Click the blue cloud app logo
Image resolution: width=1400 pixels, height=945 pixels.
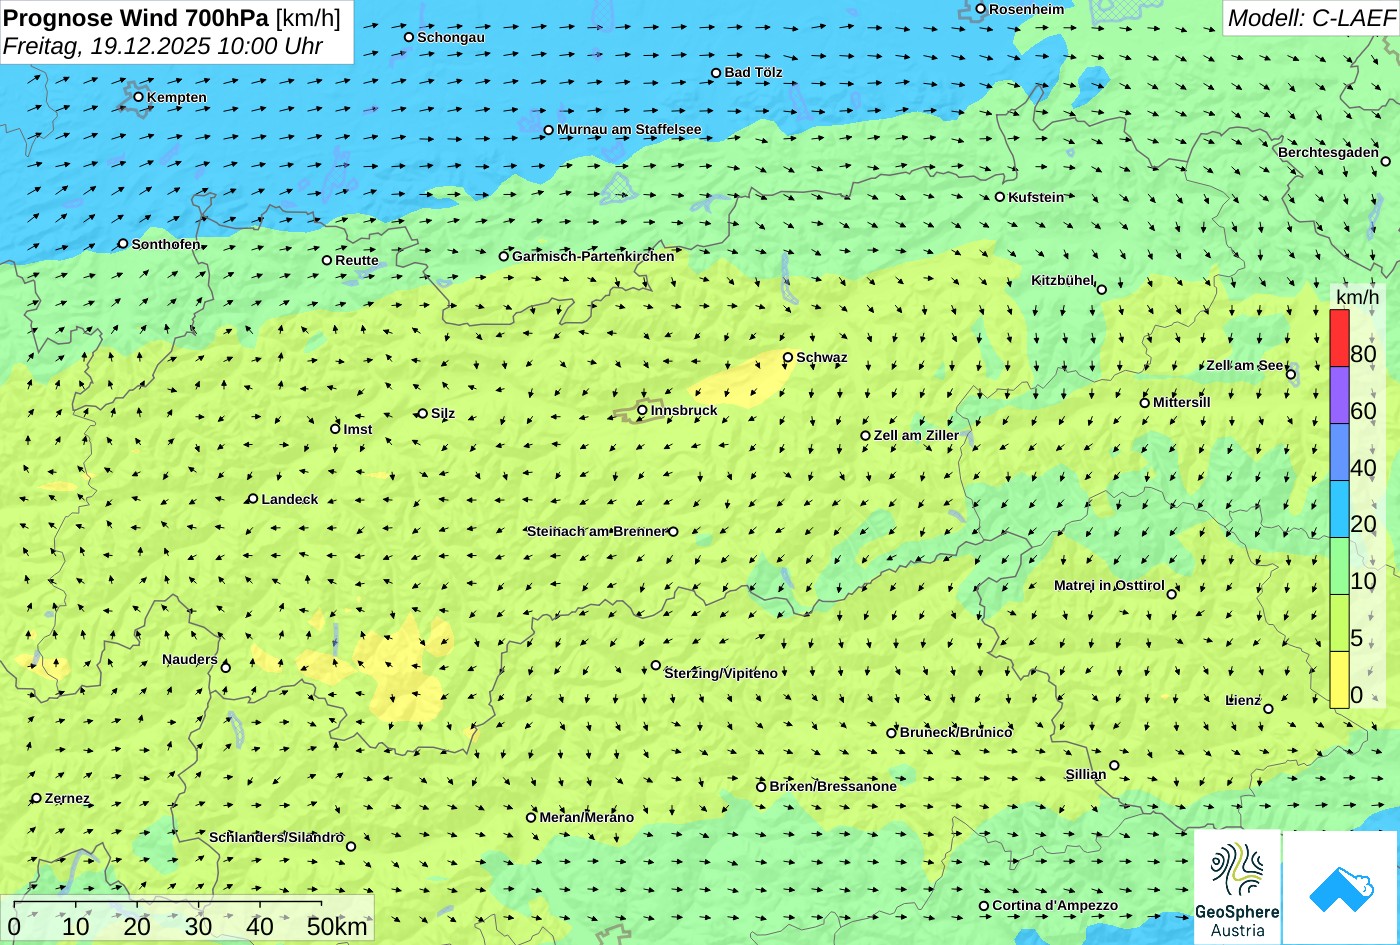click(1341, 887)
